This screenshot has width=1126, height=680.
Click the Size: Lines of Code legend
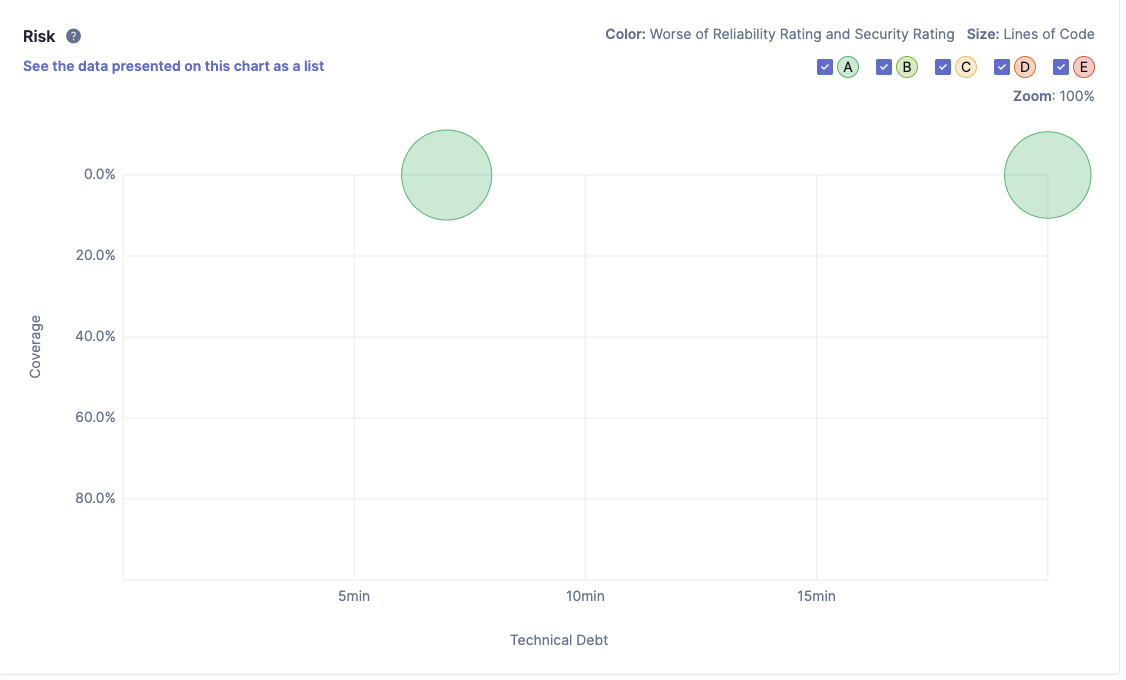pos(1030,34)
